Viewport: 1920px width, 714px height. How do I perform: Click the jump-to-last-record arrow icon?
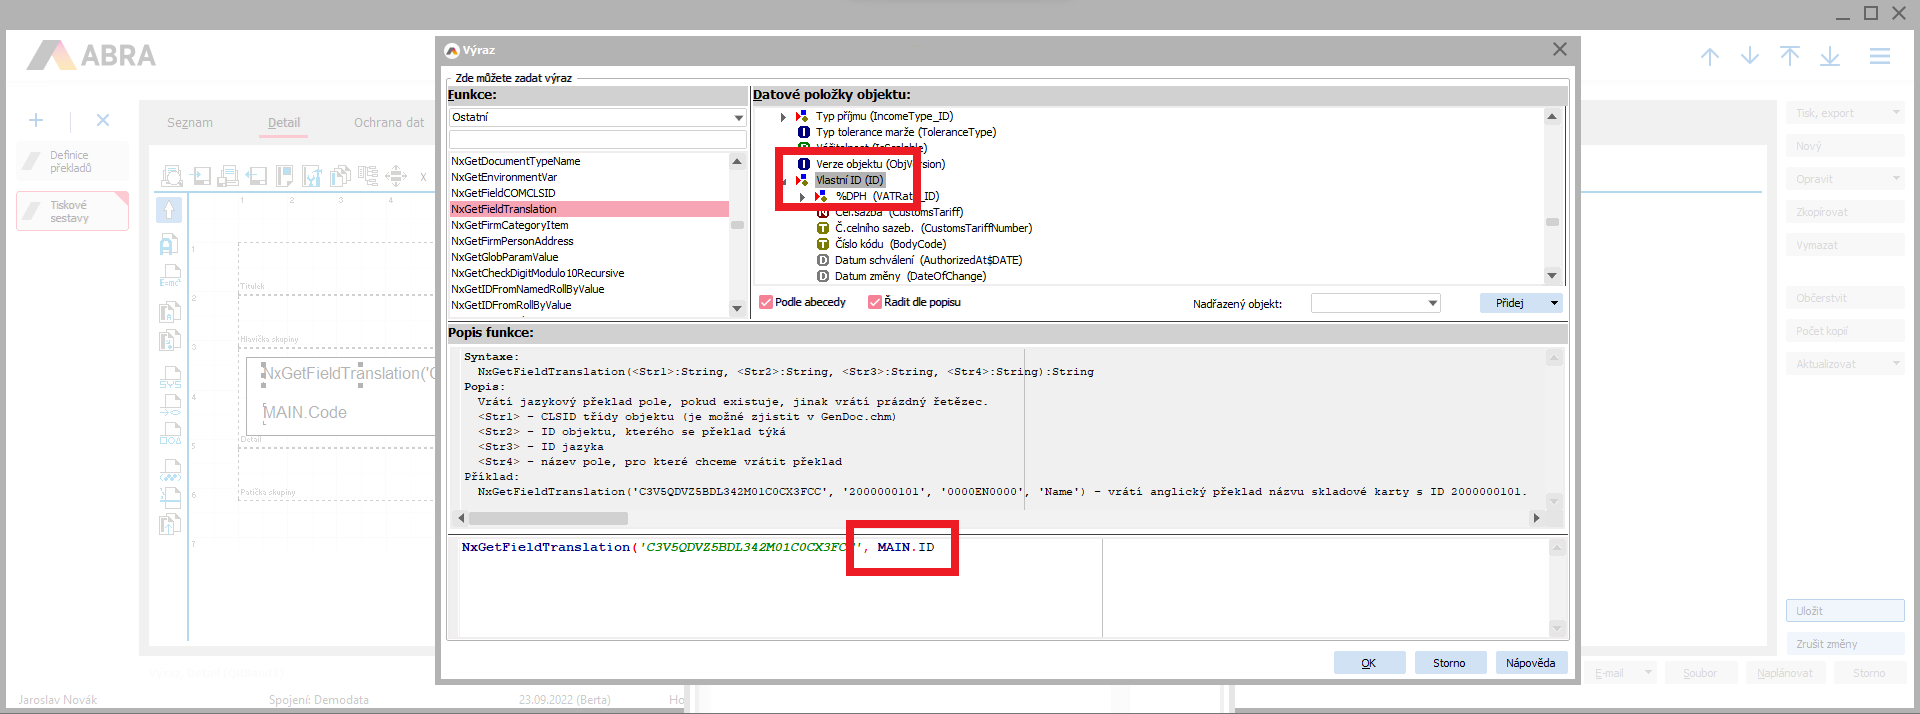(x=1829, y=57)
